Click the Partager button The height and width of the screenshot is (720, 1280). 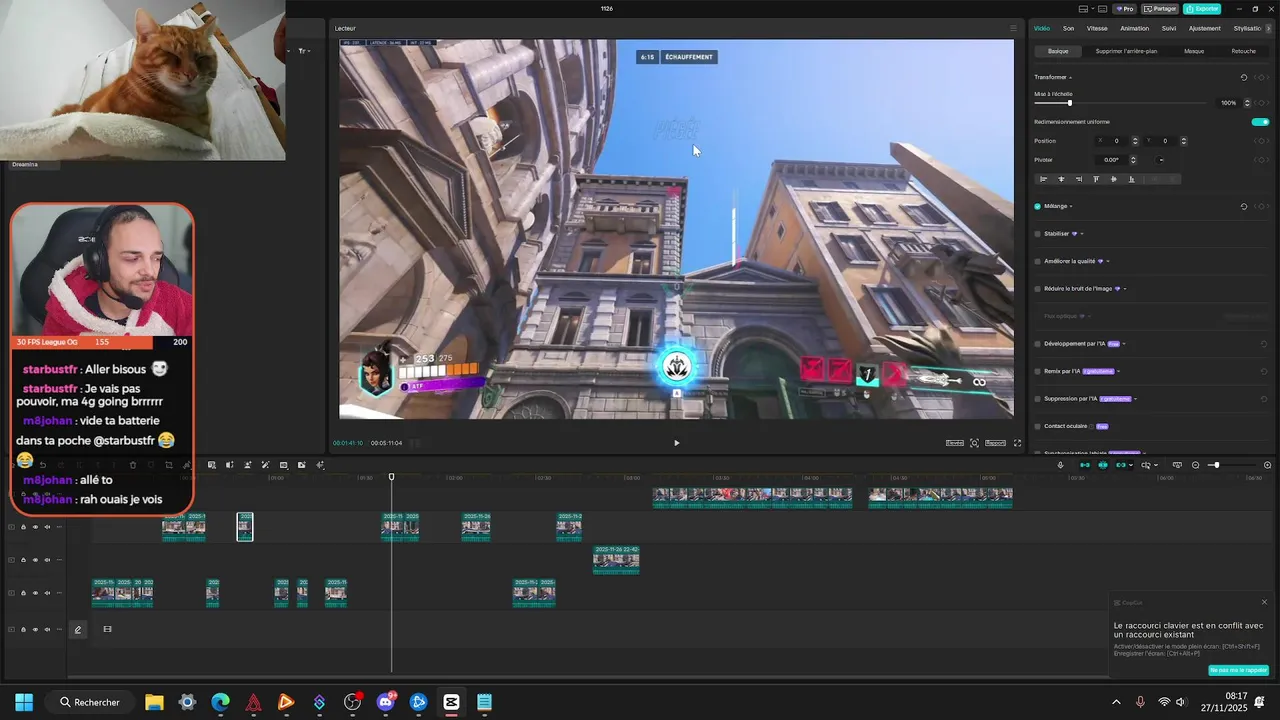[1160, 9]
